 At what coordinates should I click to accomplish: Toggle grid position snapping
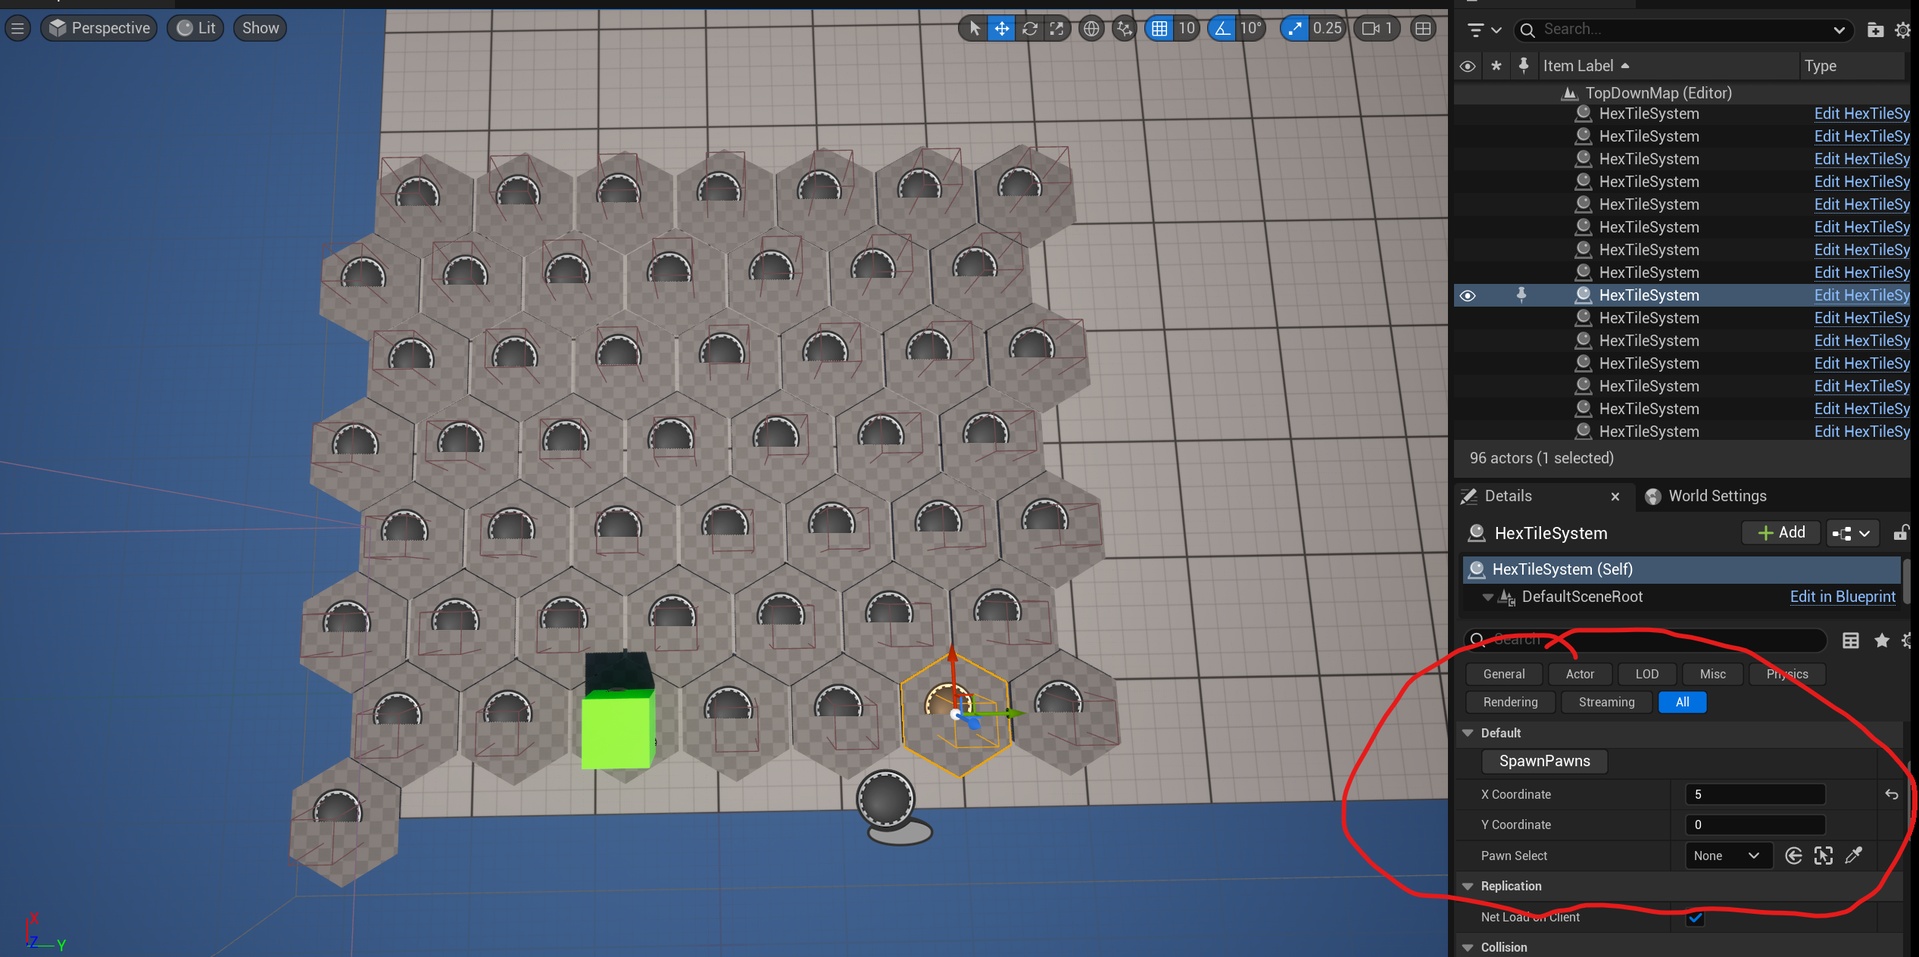point(1159,28)
